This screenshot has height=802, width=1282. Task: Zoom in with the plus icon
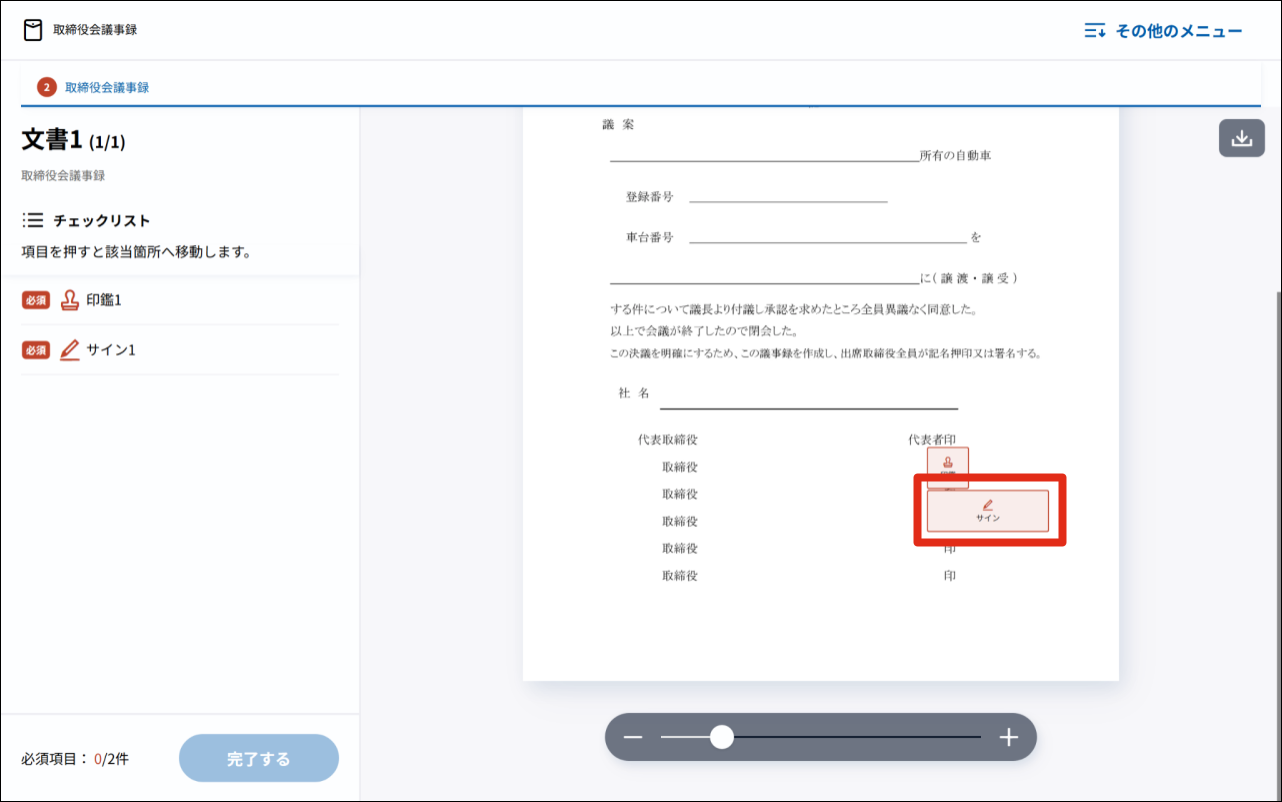[x=1008, y=738]
